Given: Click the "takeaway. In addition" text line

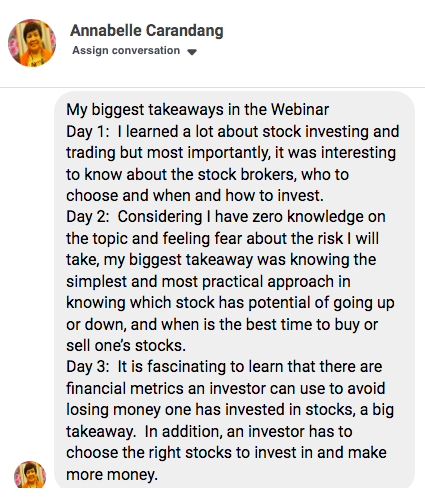Looking at the screenshot, I should click(209, 432).
